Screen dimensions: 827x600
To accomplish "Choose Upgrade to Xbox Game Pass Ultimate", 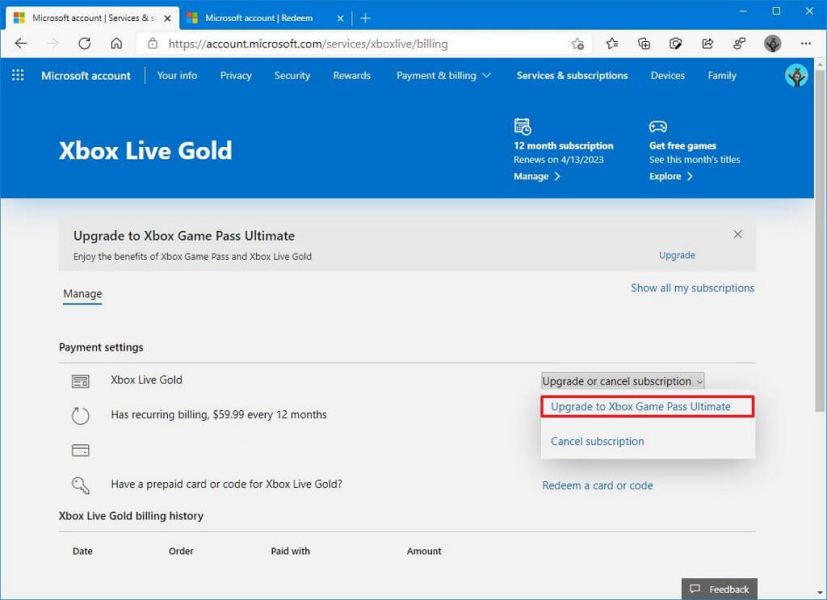I will coord(647,407).
